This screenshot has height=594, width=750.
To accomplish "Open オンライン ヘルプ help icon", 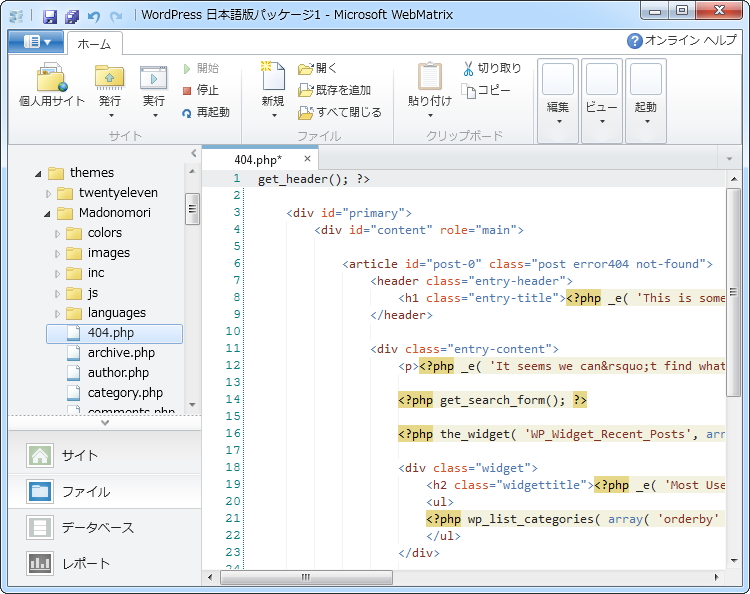I will pyautogui.click(x=634, y=41).
